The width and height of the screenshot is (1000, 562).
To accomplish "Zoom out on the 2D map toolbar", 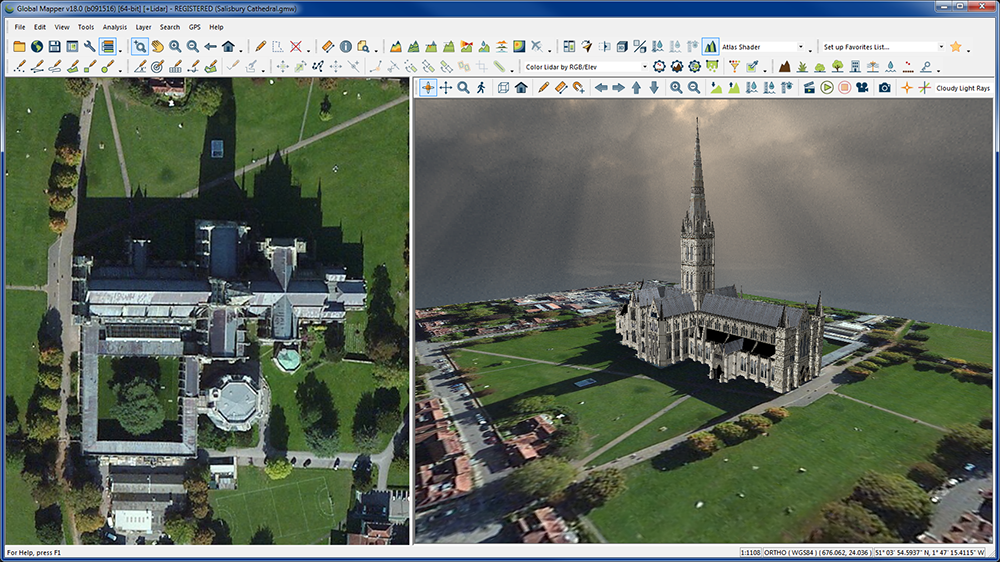I will [x=193, y=47].
